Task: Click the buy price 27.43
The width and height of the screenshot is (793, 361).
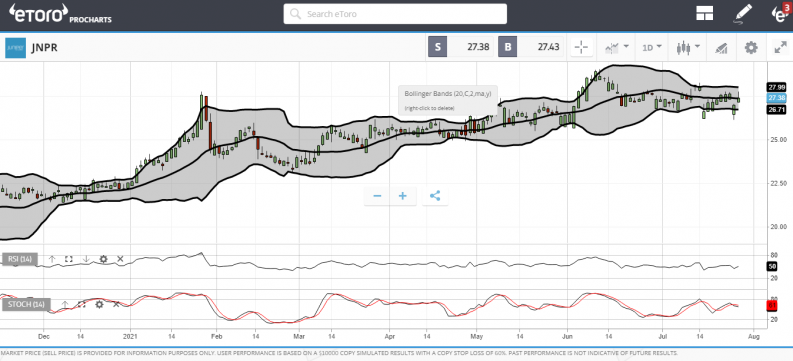Action: tap(548, 48)
